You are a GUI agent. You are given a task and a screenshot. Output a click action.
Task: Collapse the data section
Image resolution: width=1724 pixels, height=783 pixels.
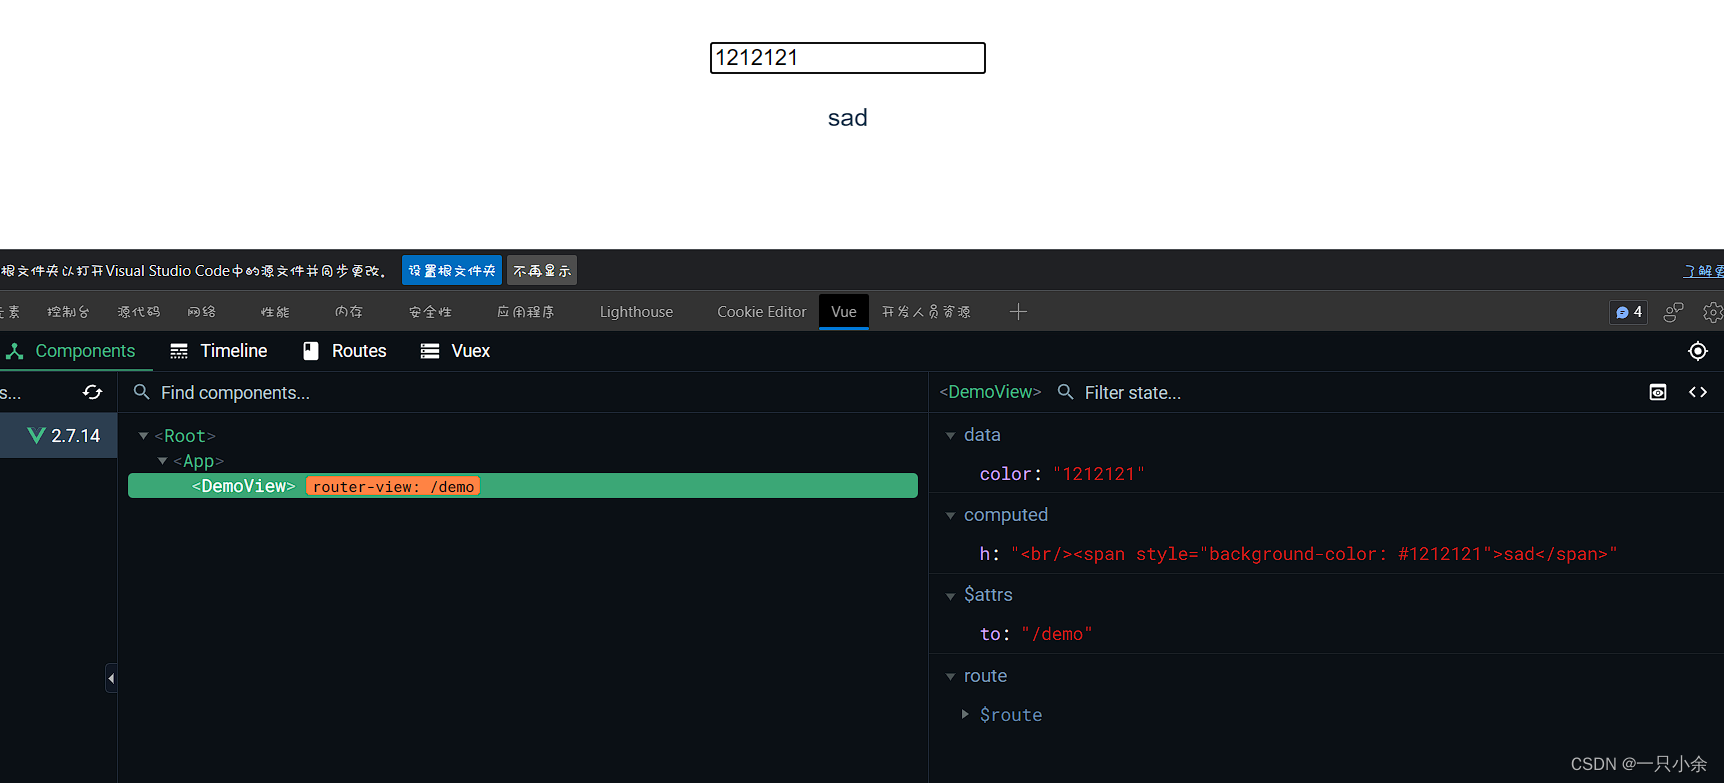(x=950, y=436)
